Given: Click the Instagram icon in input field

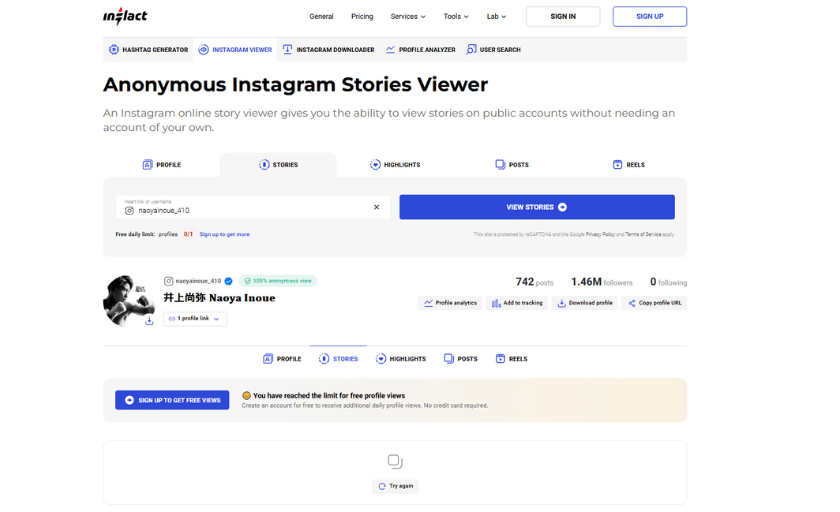Looking at the screenshot, I should (x=129, y=210).
